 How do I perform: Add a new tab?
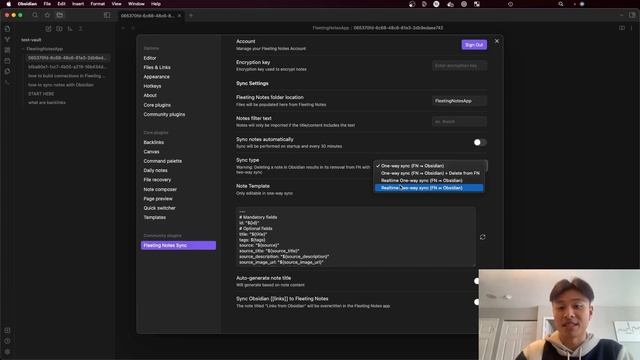191,16
